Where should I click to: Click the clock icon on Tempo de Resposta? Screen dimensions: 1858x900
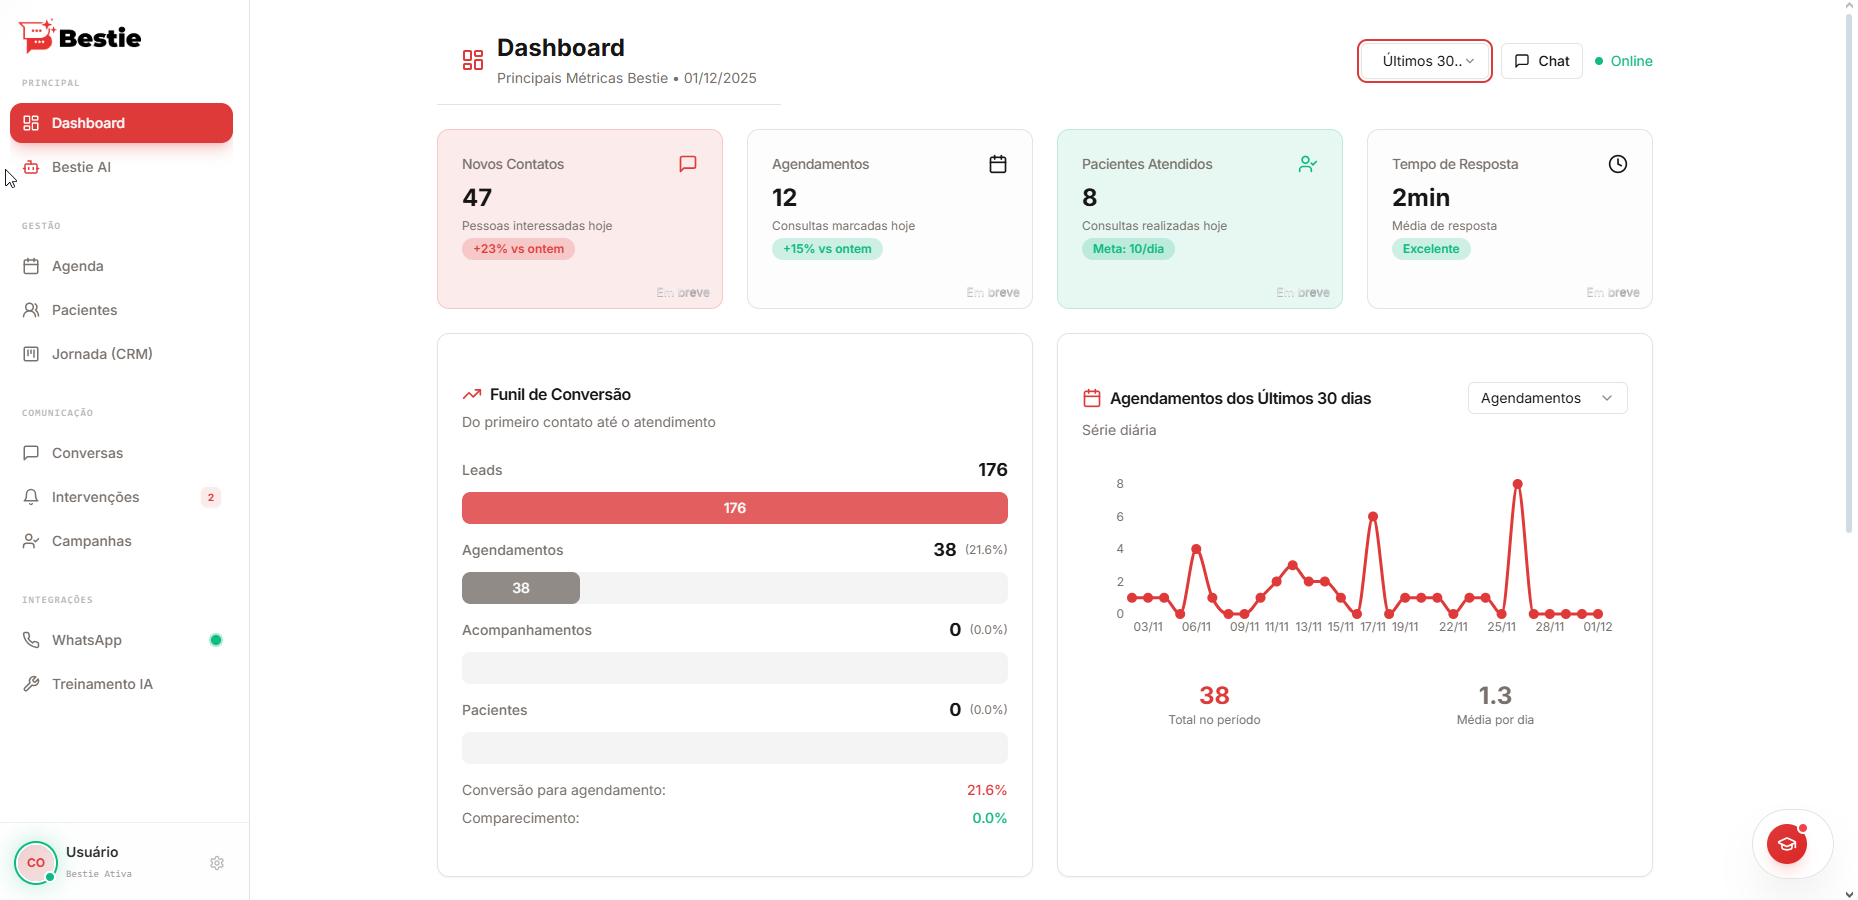(1618, 163)
